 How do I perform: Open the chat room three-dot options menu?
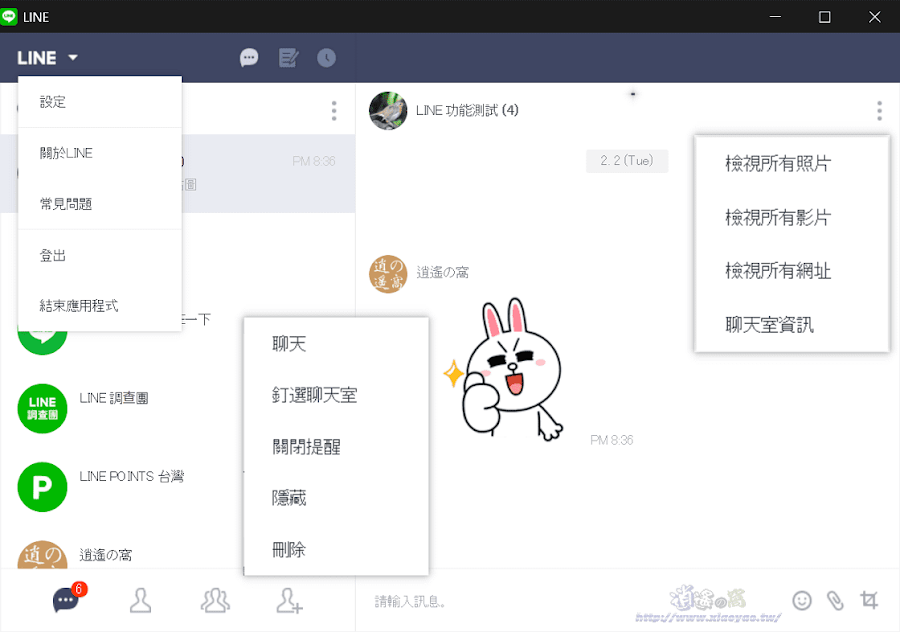(x=879, y=111)
